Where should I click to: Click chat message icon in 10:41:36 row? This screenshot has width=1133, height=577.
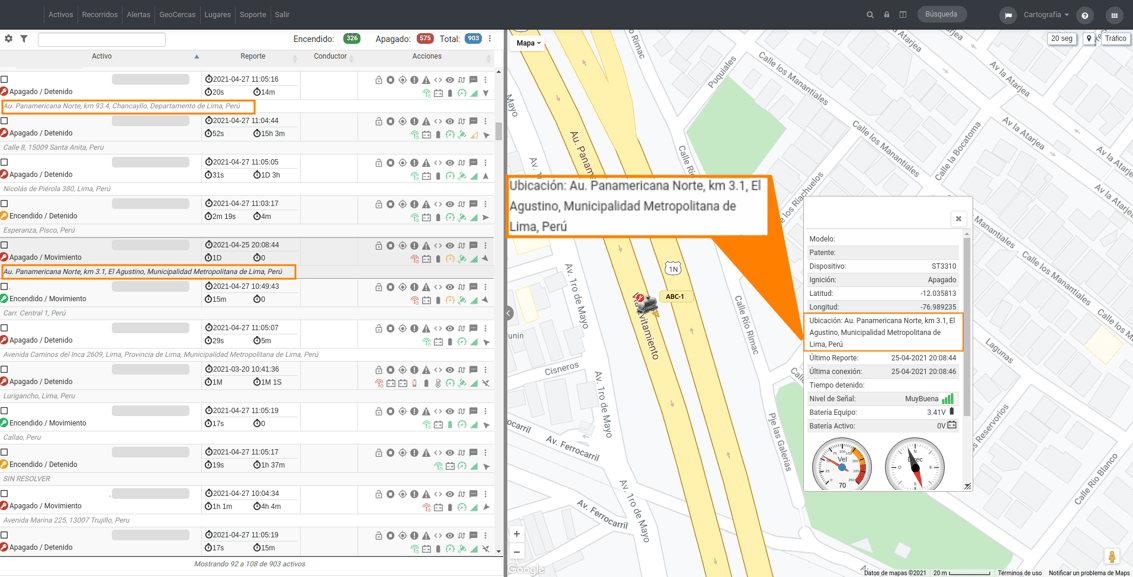coord(473,370)
